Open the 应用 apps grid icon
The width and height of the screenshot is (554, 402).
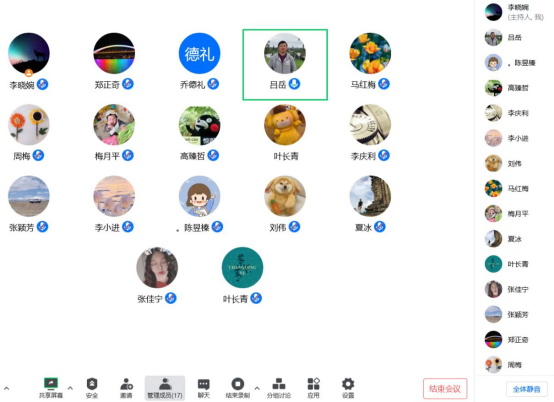[313, 388]
